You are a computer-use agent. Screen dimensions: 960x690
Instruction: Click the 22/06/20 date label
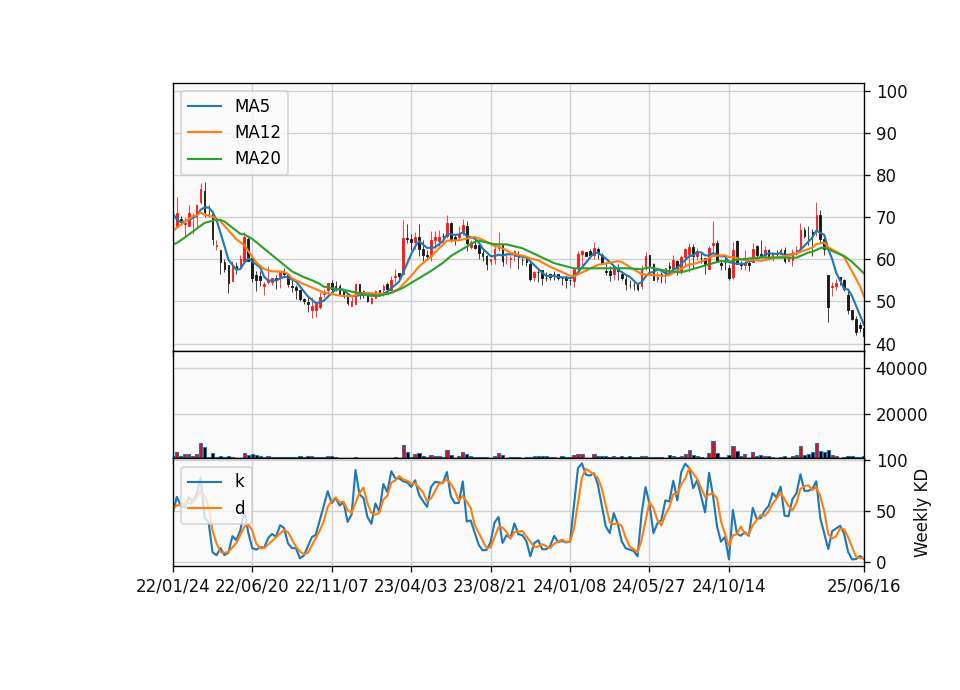tap(252, 586)
